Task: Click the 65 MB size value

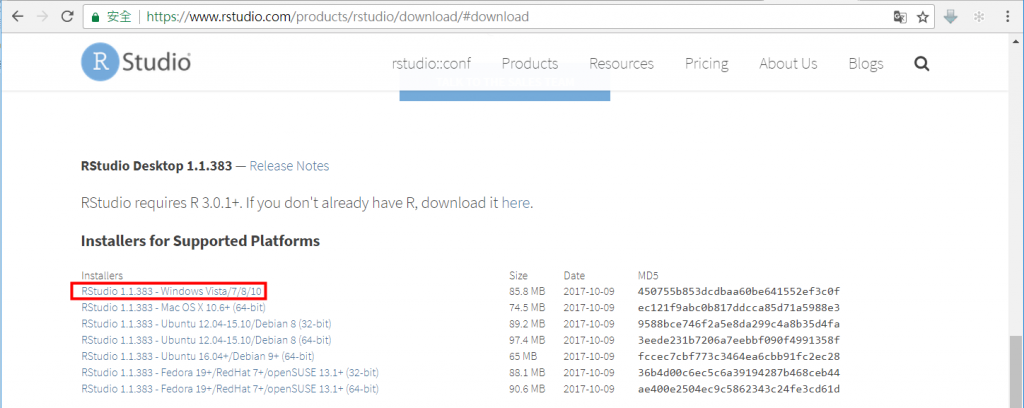Action: click(523, 356)
